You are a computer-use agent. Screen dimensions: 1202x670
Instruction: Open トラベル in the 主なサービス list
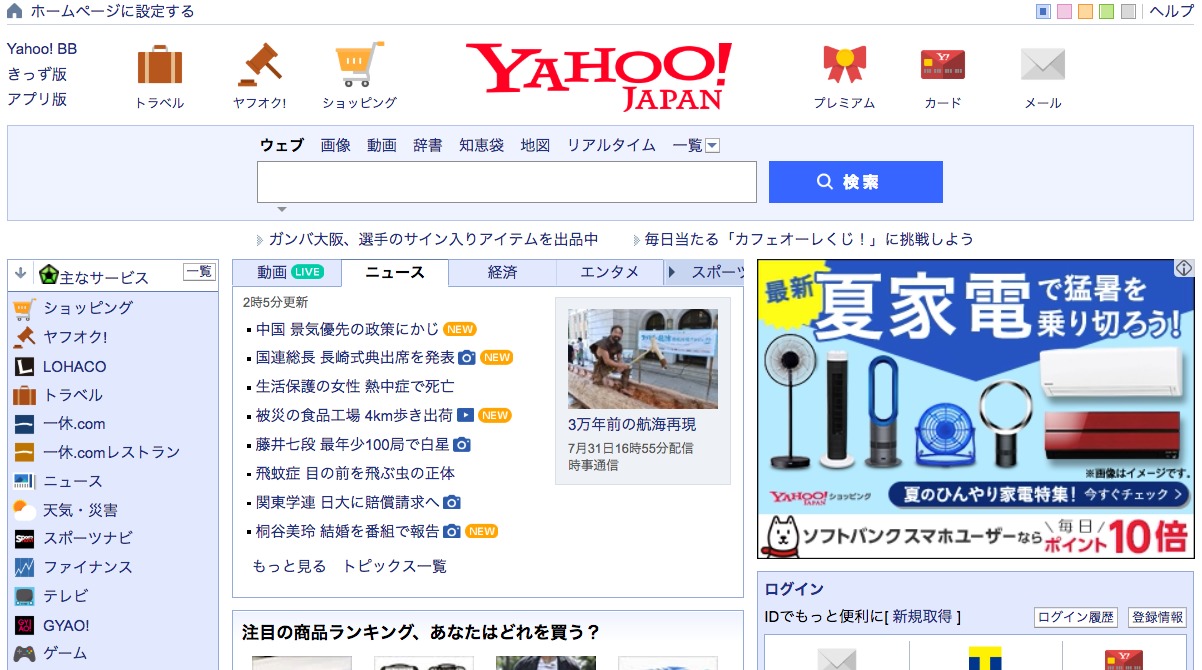pyautogui.click(x=73, y=395)
